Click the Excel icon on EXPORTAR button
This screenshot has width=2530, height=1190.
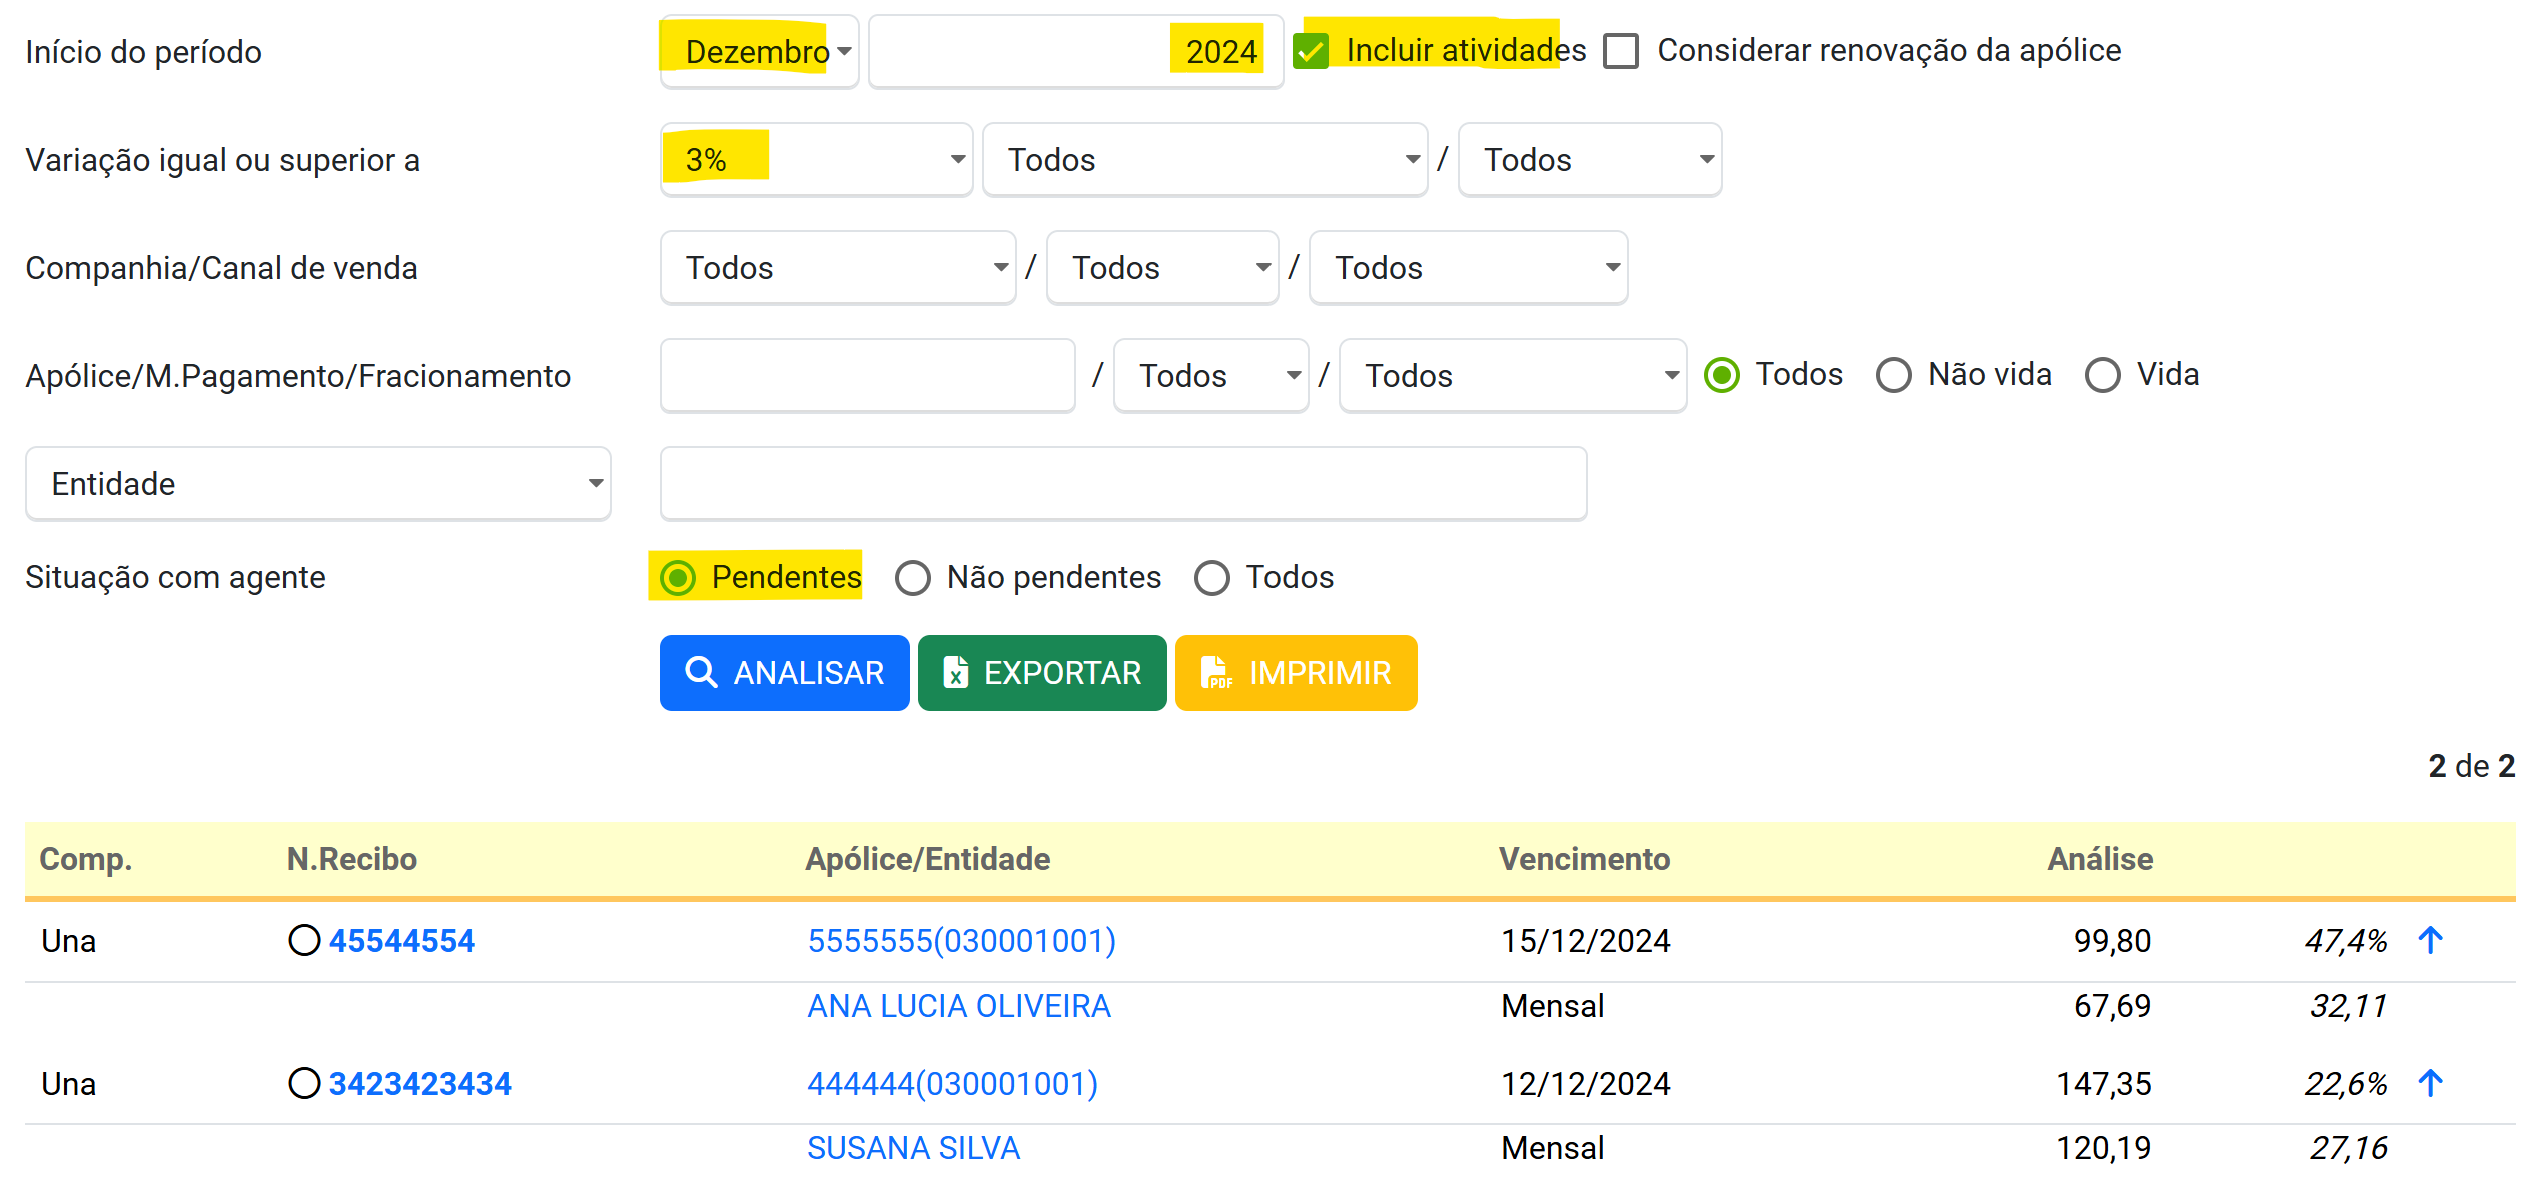point(956,673)
